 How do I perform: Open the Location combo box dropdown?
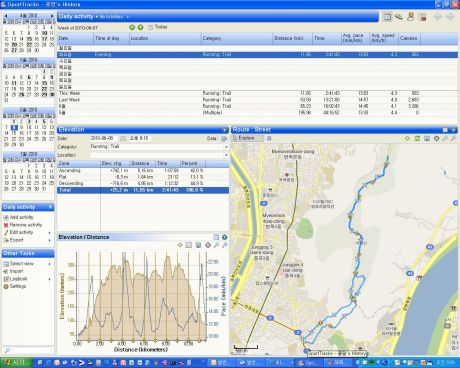[x=226, y=155]
